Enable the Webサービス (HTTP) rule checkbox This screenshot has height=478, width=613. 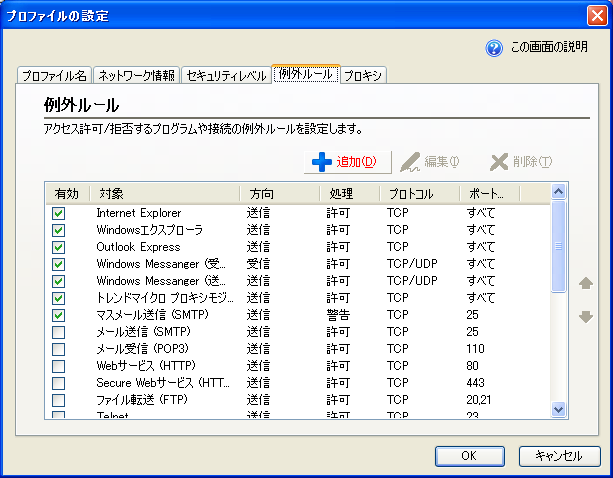[x=59, y=366]
